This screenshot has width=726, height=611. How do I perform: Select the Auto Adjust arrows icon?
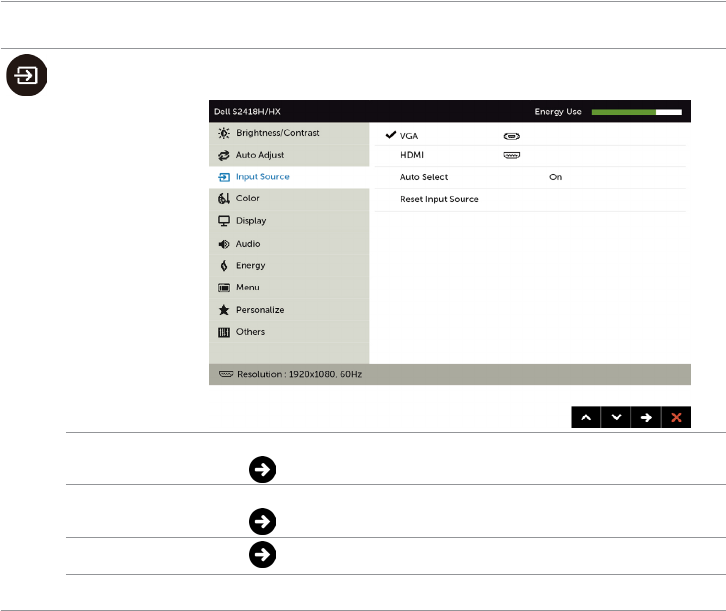224,156
